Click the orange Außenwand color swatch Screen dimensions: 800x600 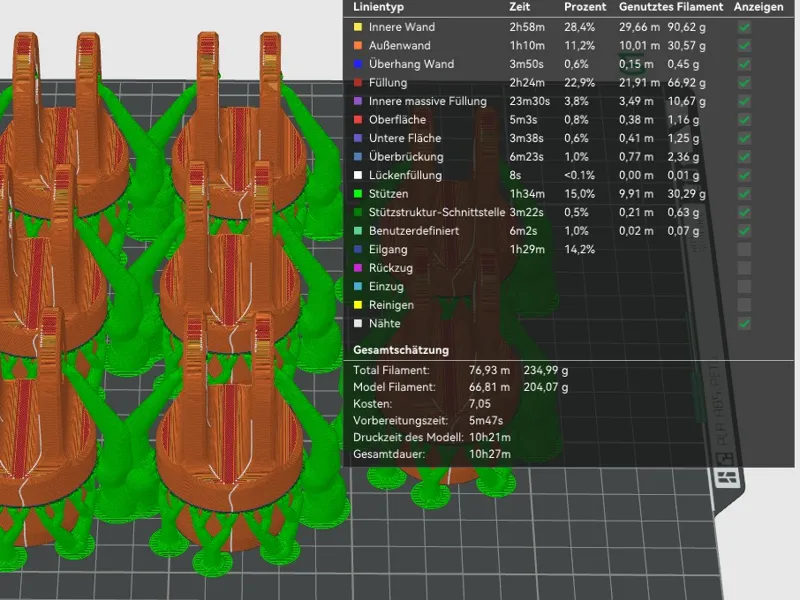(x=358, y=45)
